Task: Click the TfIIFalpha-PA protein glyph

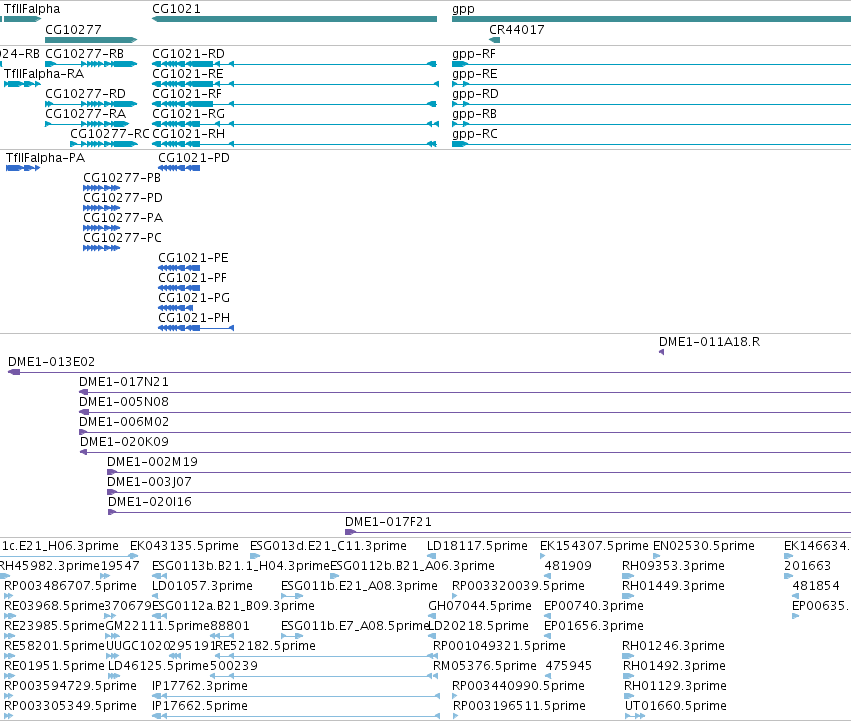Action: pos(23,168)
